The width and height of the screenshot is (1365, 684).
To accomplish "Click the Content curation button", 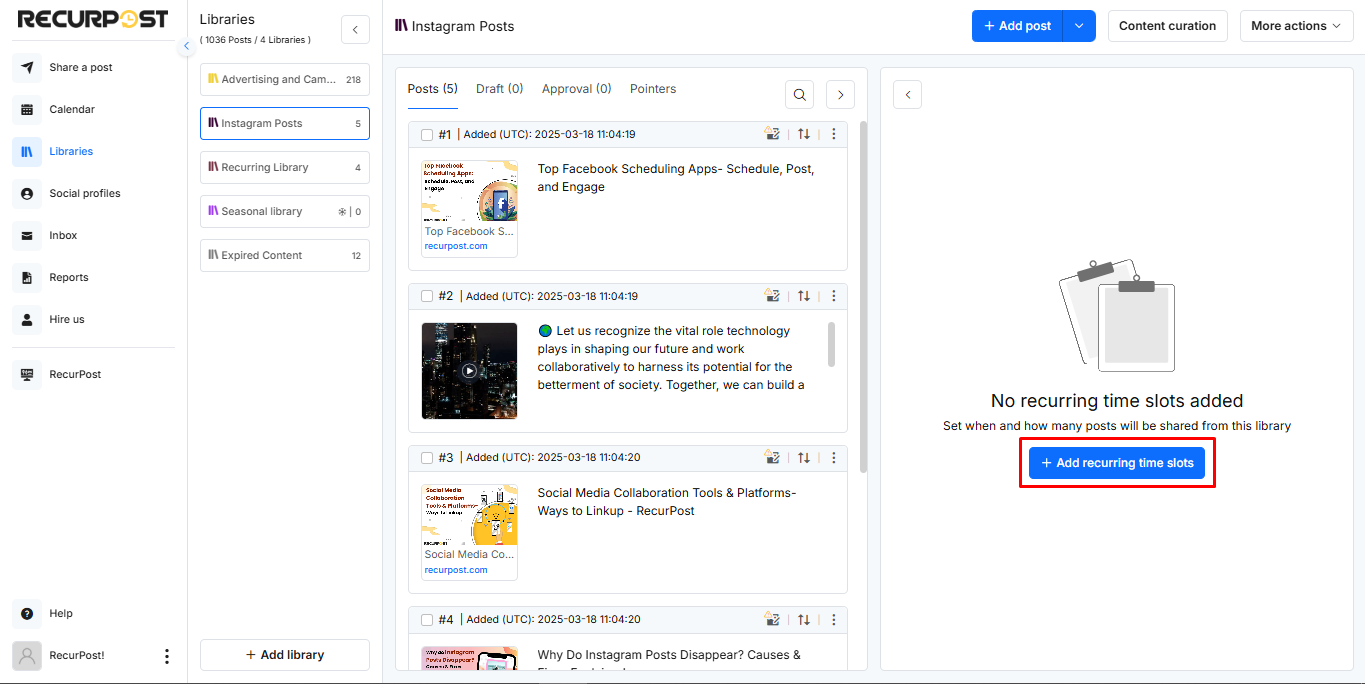I will (x=1167, y=26).
